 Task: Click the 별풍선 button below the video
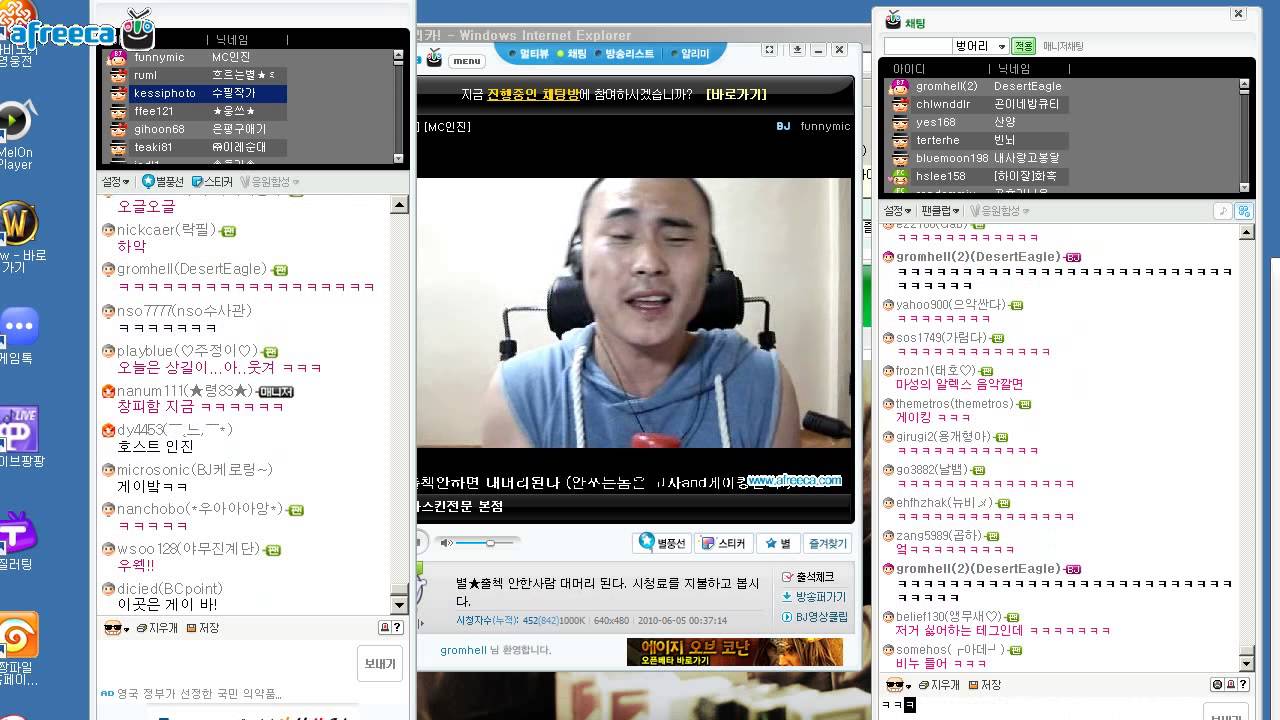click(662, 543)
